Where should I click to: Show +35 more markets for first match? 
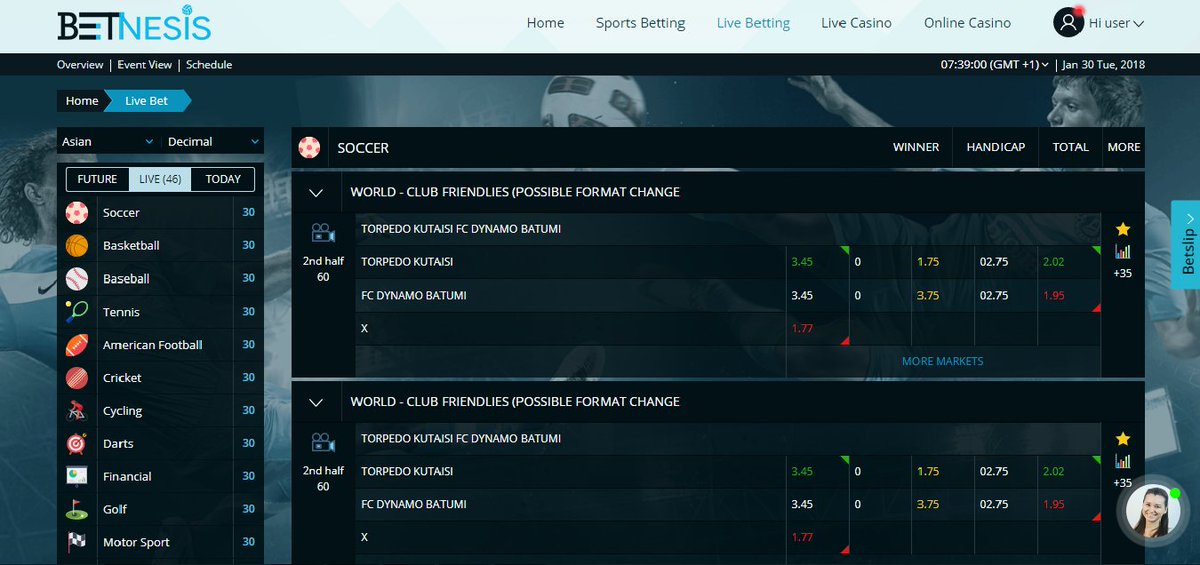pyautogui.click(x=1123, y=273)
